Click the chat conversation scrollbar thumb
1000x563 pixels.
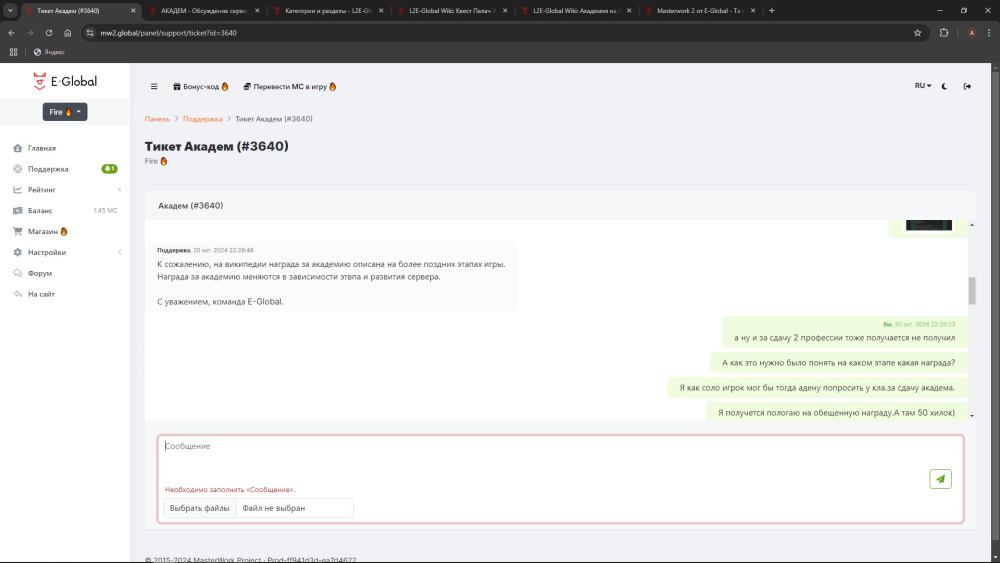tap(971, 291)
